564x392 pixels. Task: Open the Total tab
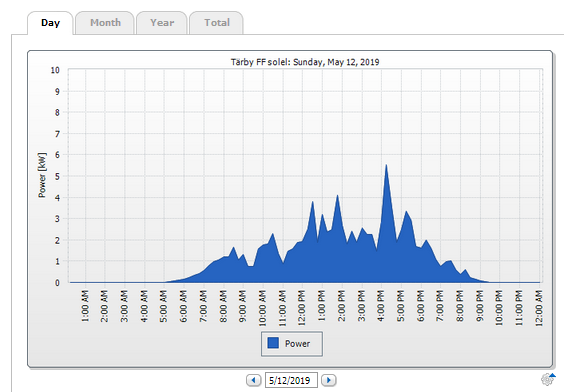click(x=217, y=23)
